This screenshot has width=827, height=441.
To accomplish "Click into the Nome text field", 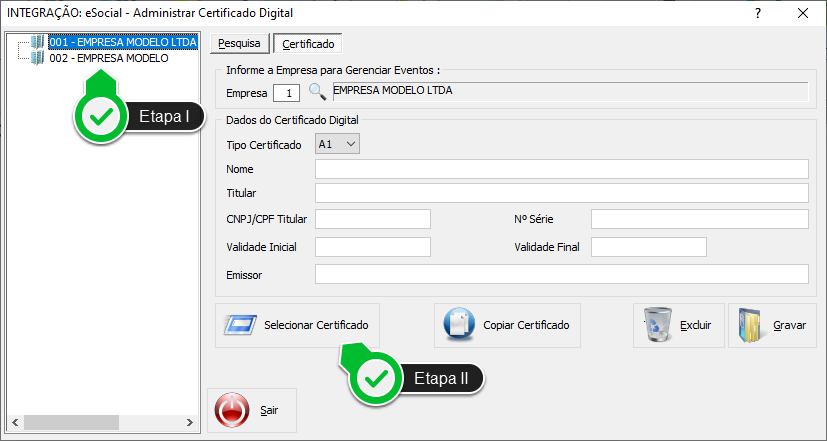I will [561, 168].
